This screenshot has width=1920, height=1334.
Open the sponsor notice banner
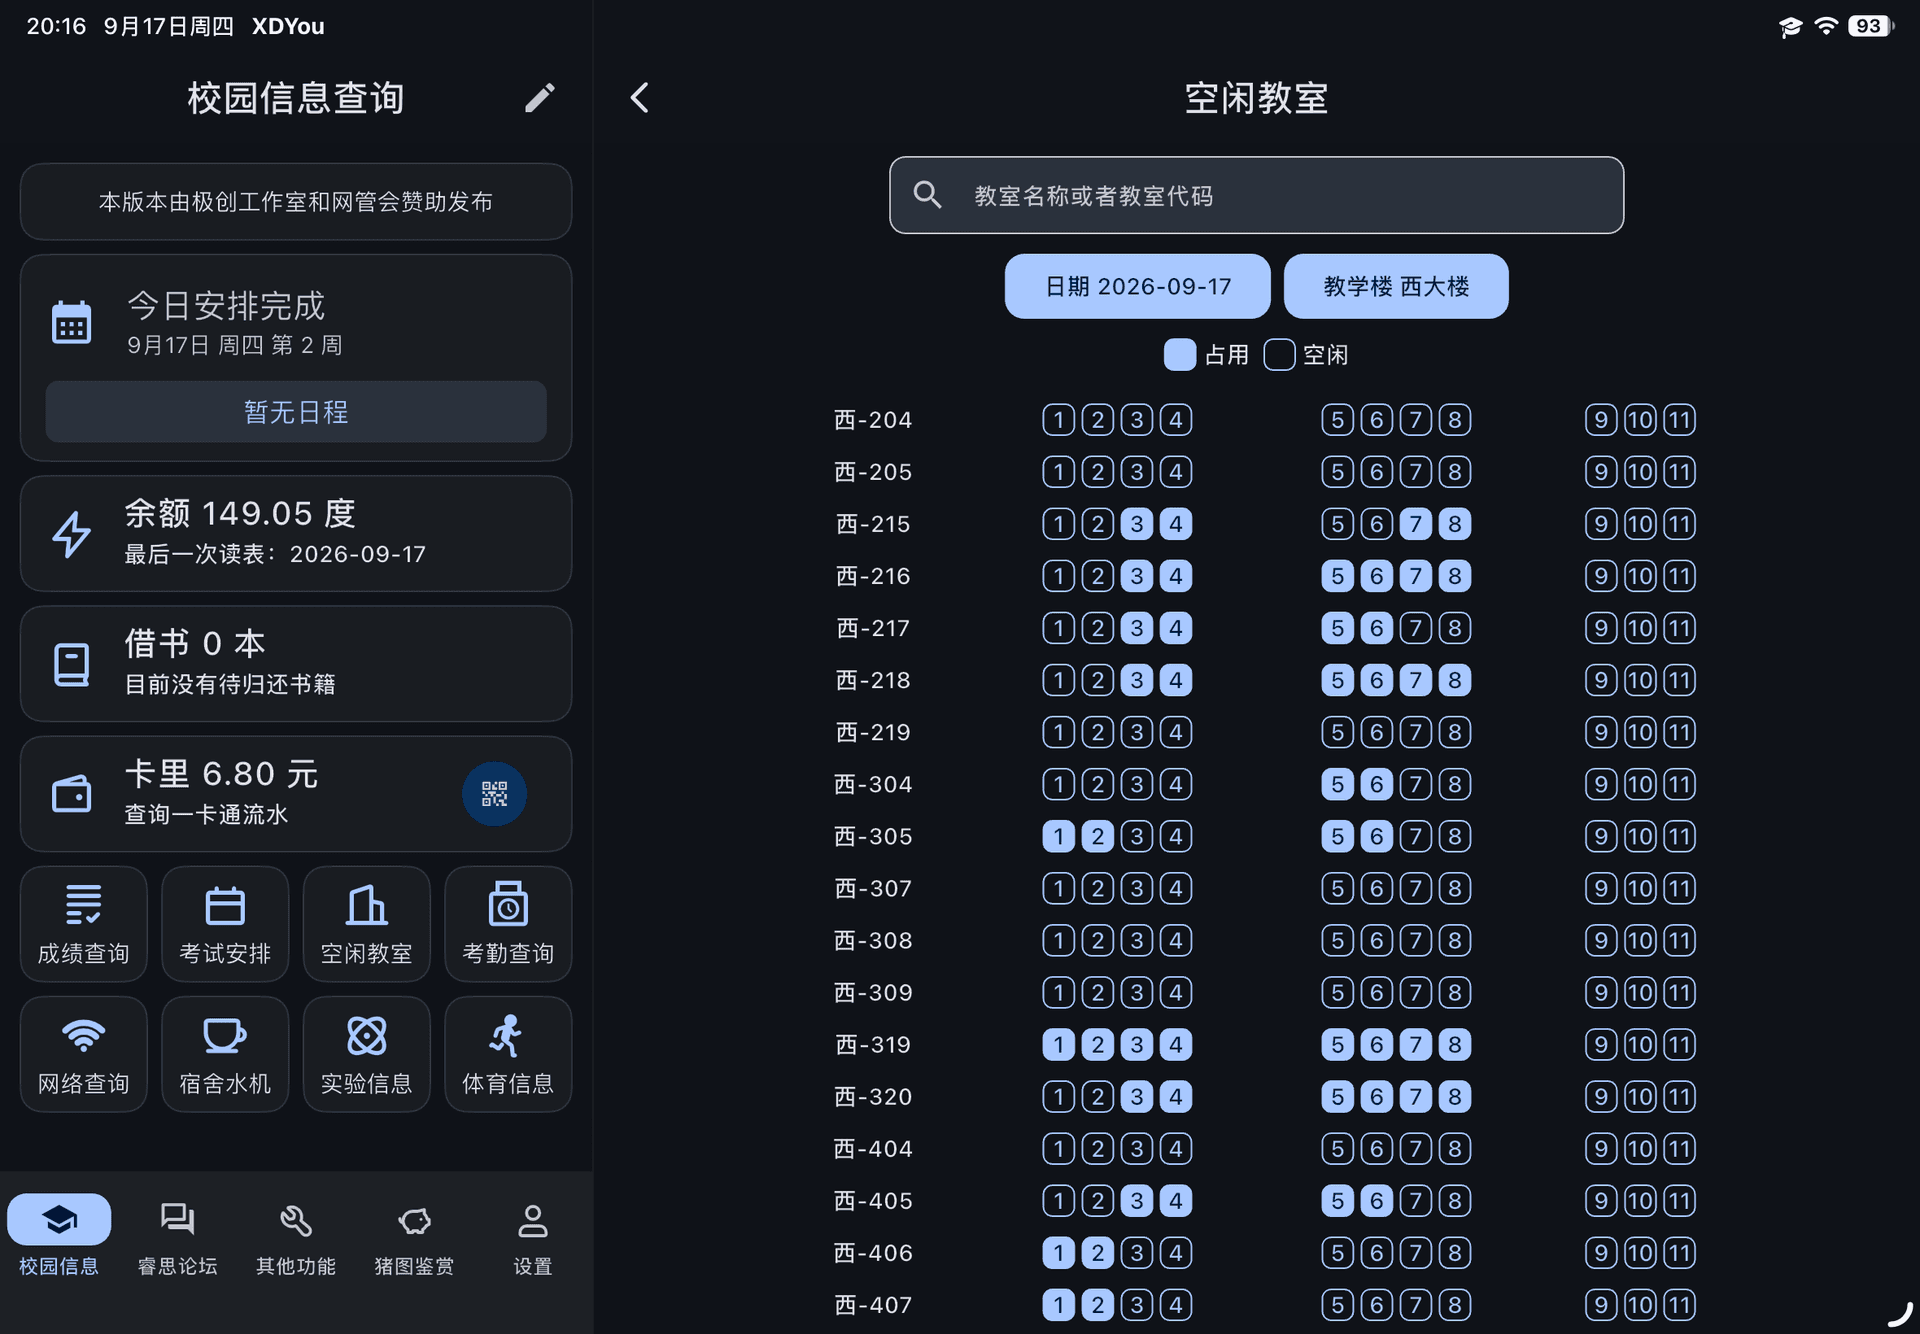[296, 202]
